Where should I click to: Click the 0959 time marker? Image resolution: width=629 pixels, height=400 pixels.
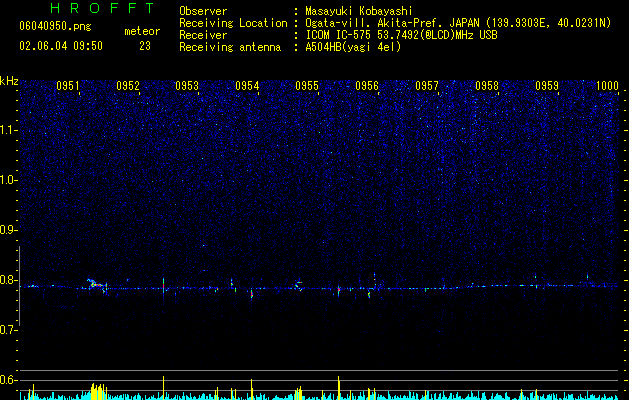pos(547,86)
